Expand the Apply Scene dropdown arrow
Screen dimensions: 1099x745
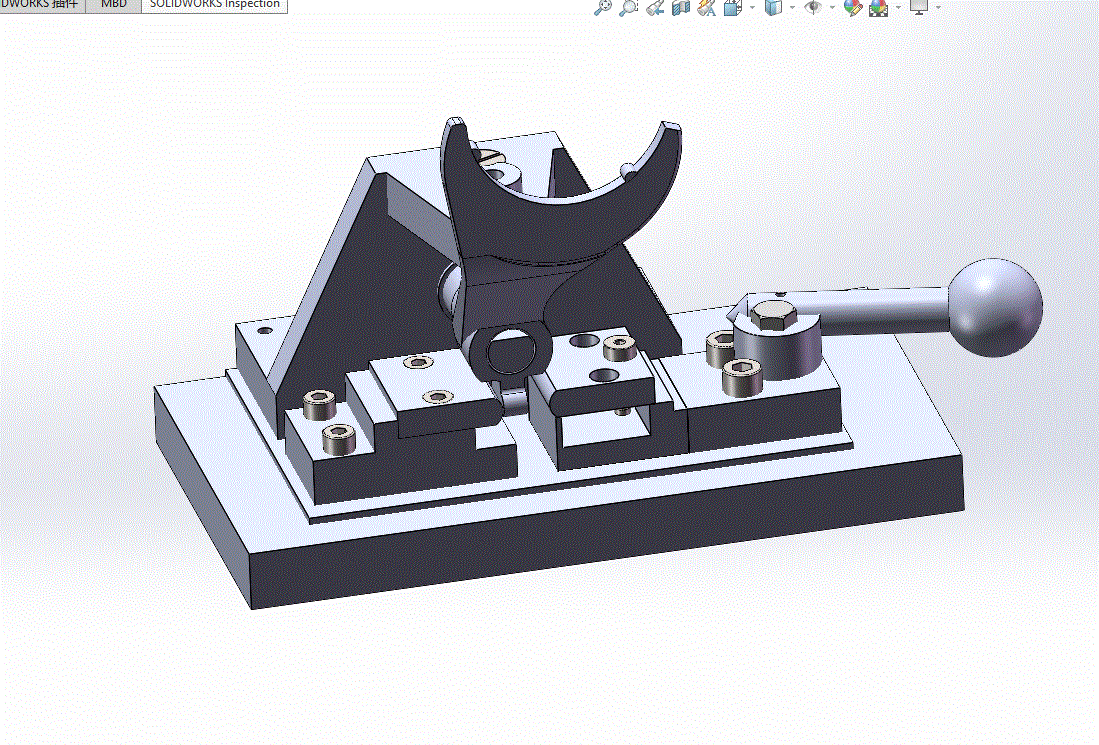[898, 8]
